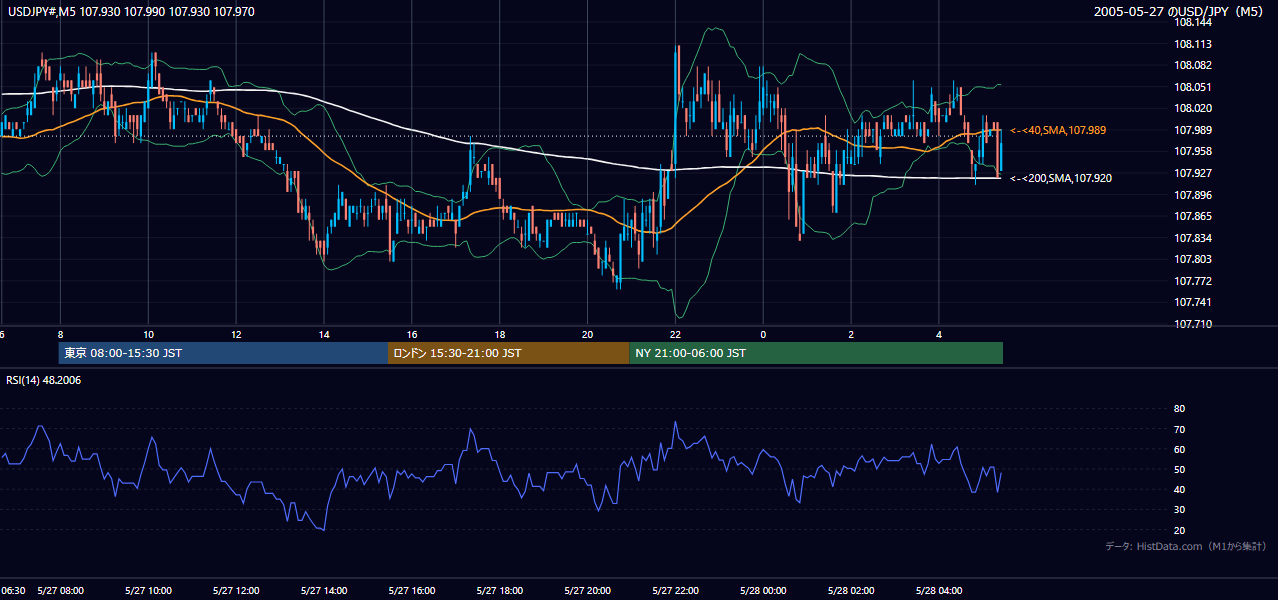This screenshot has width=1278, height=600.
Task: Click the 5/27 08:00 date axis label
Action: tap(60, 591)
